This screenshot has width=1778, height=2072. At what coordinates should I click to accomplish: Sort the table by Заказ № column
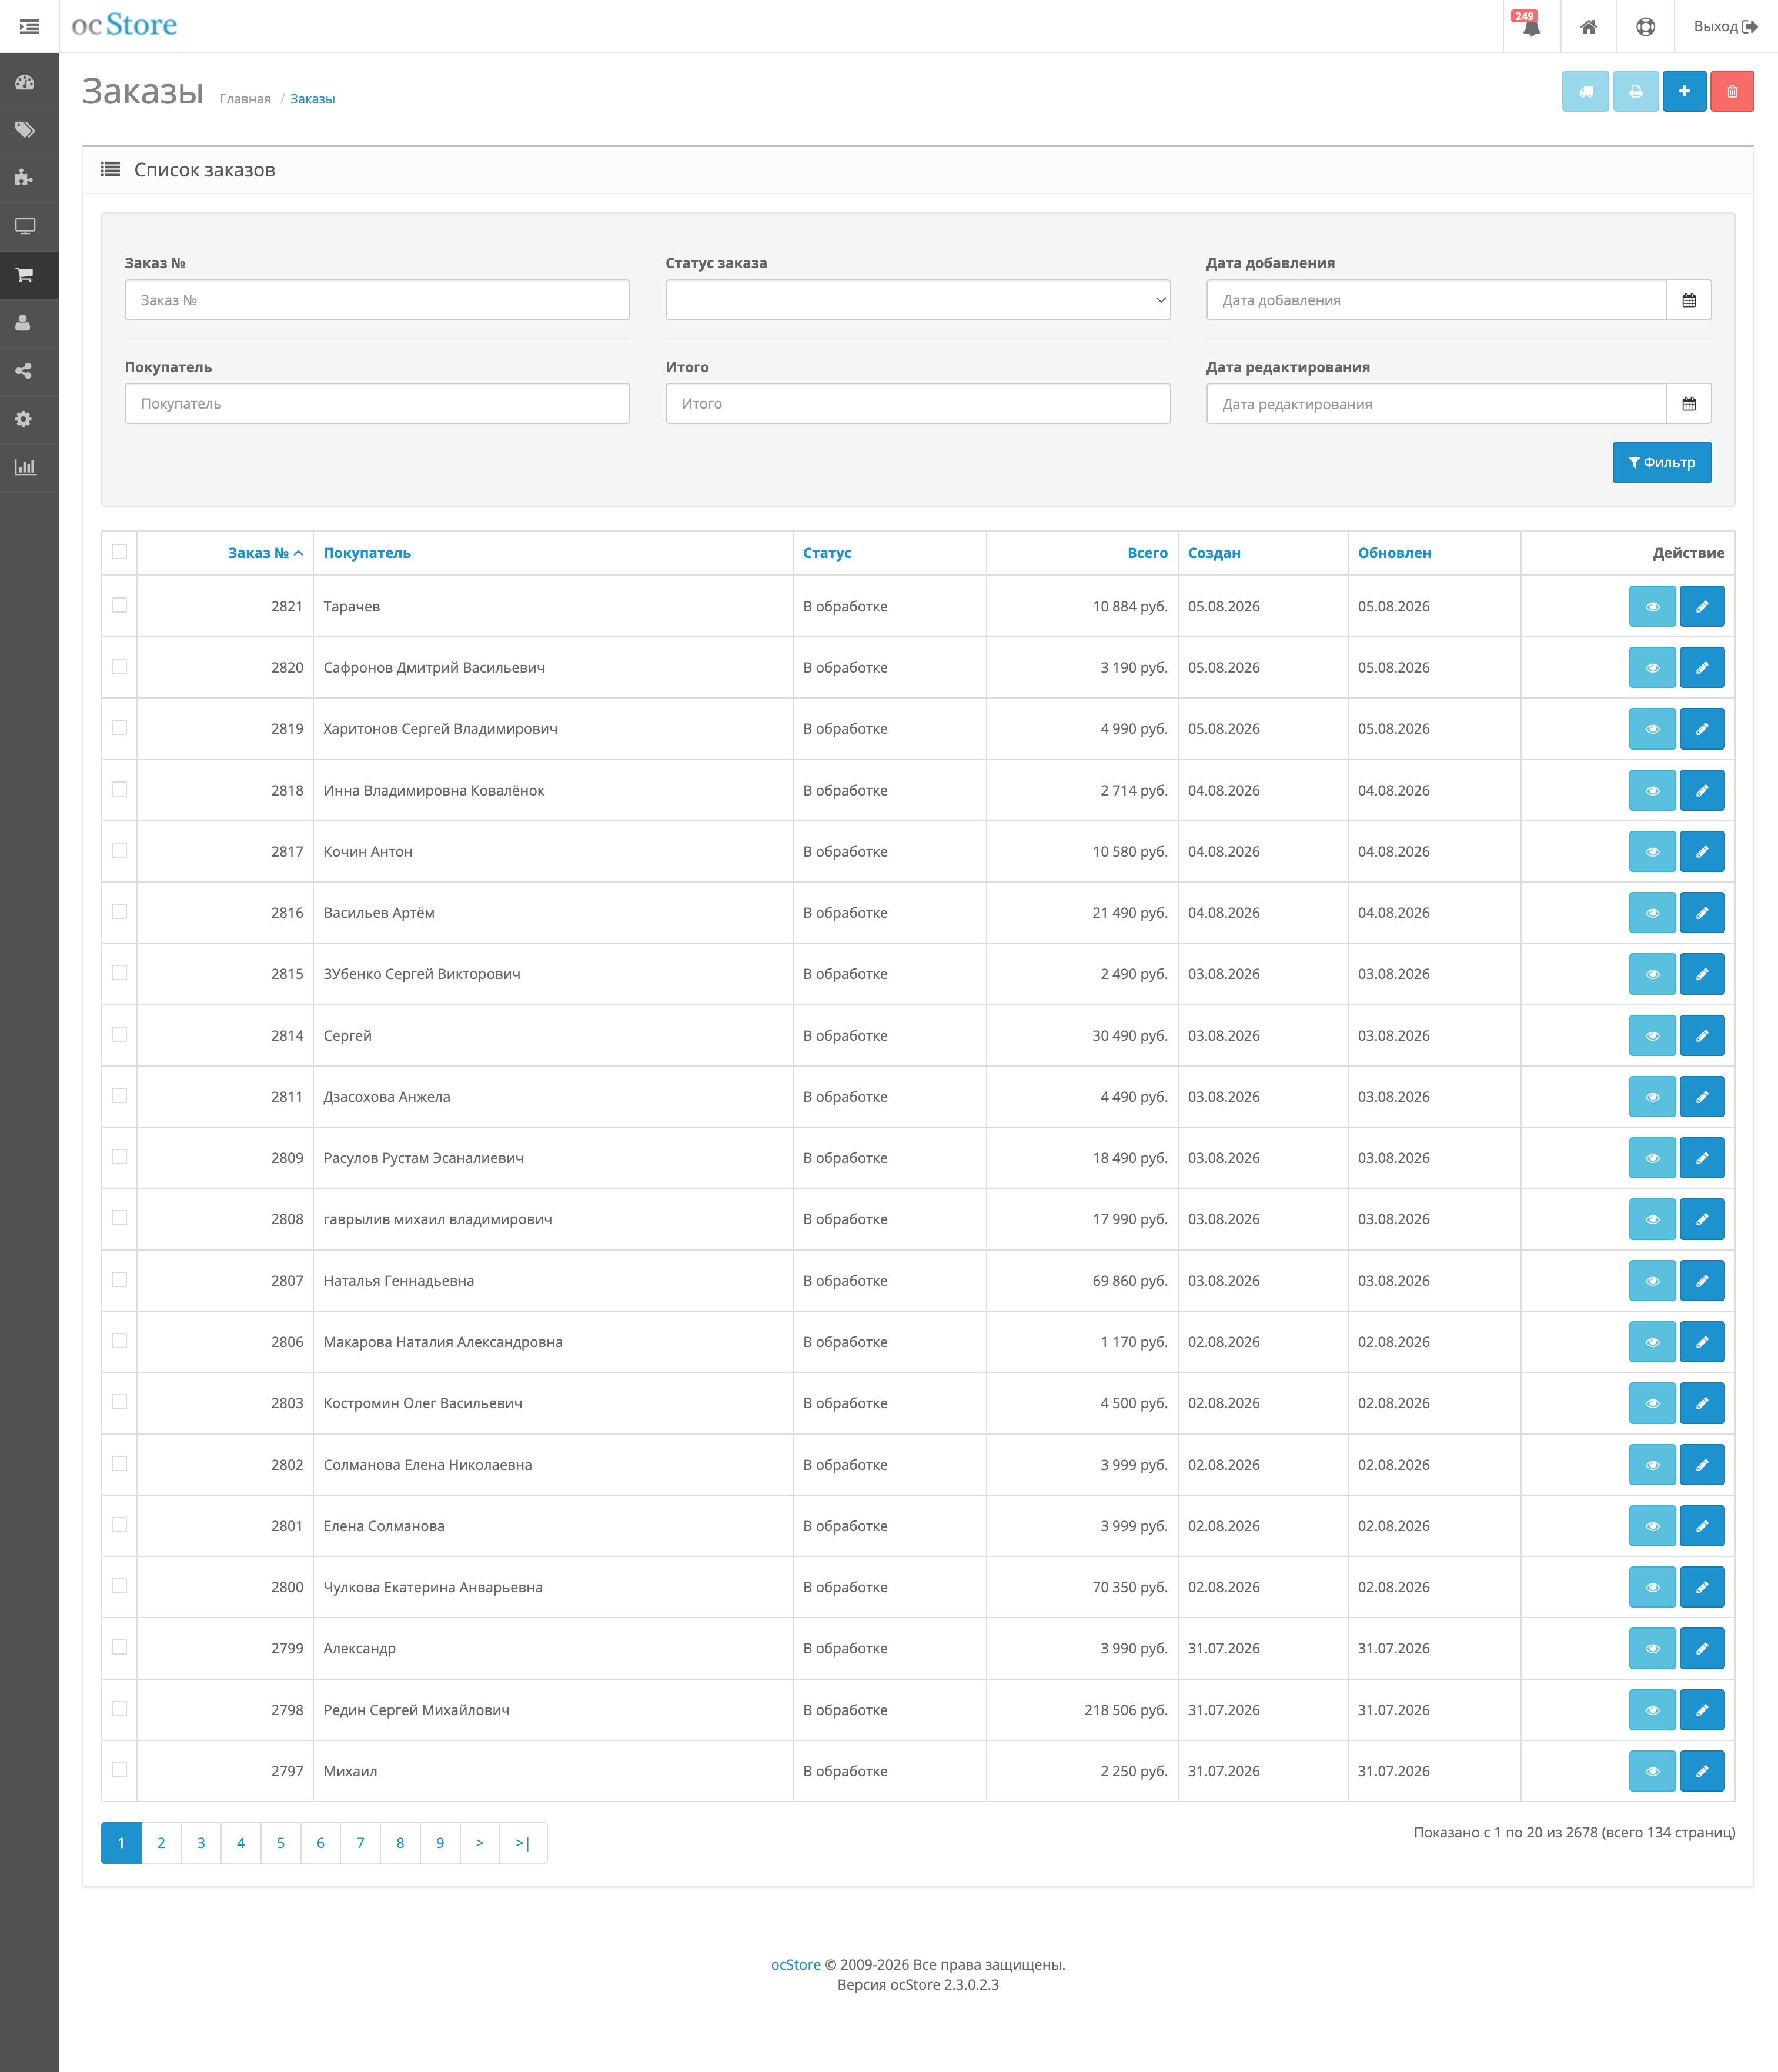tap(265, 553)
